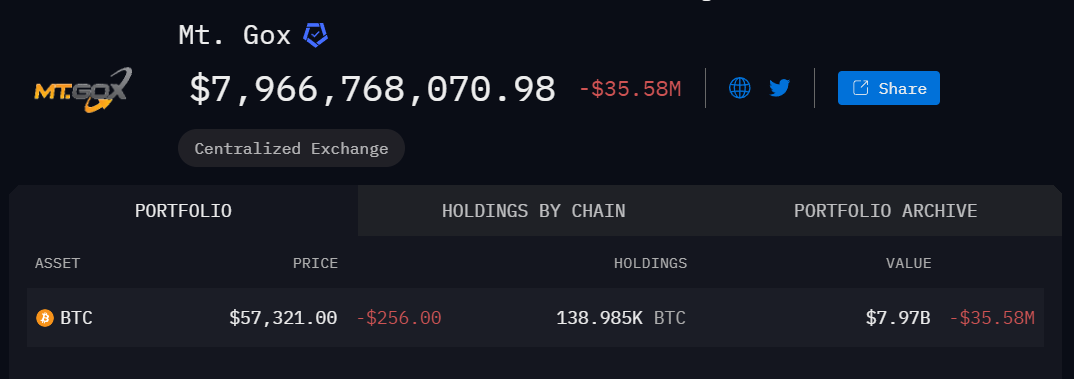Click the share arrow icon inside Share button
This screenshot has height=379, width=1074.
860,88
